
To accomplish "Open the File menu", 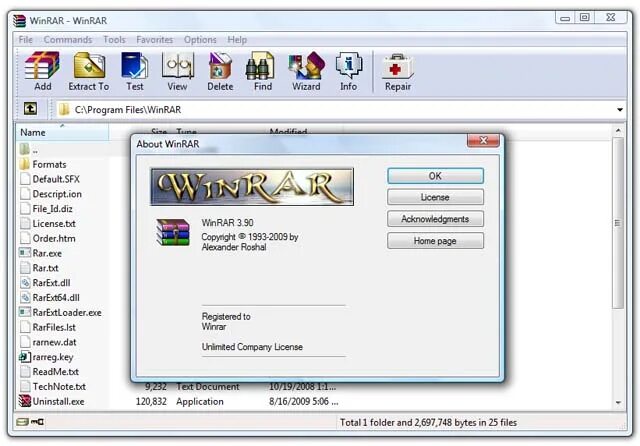I will click(26, 40).
